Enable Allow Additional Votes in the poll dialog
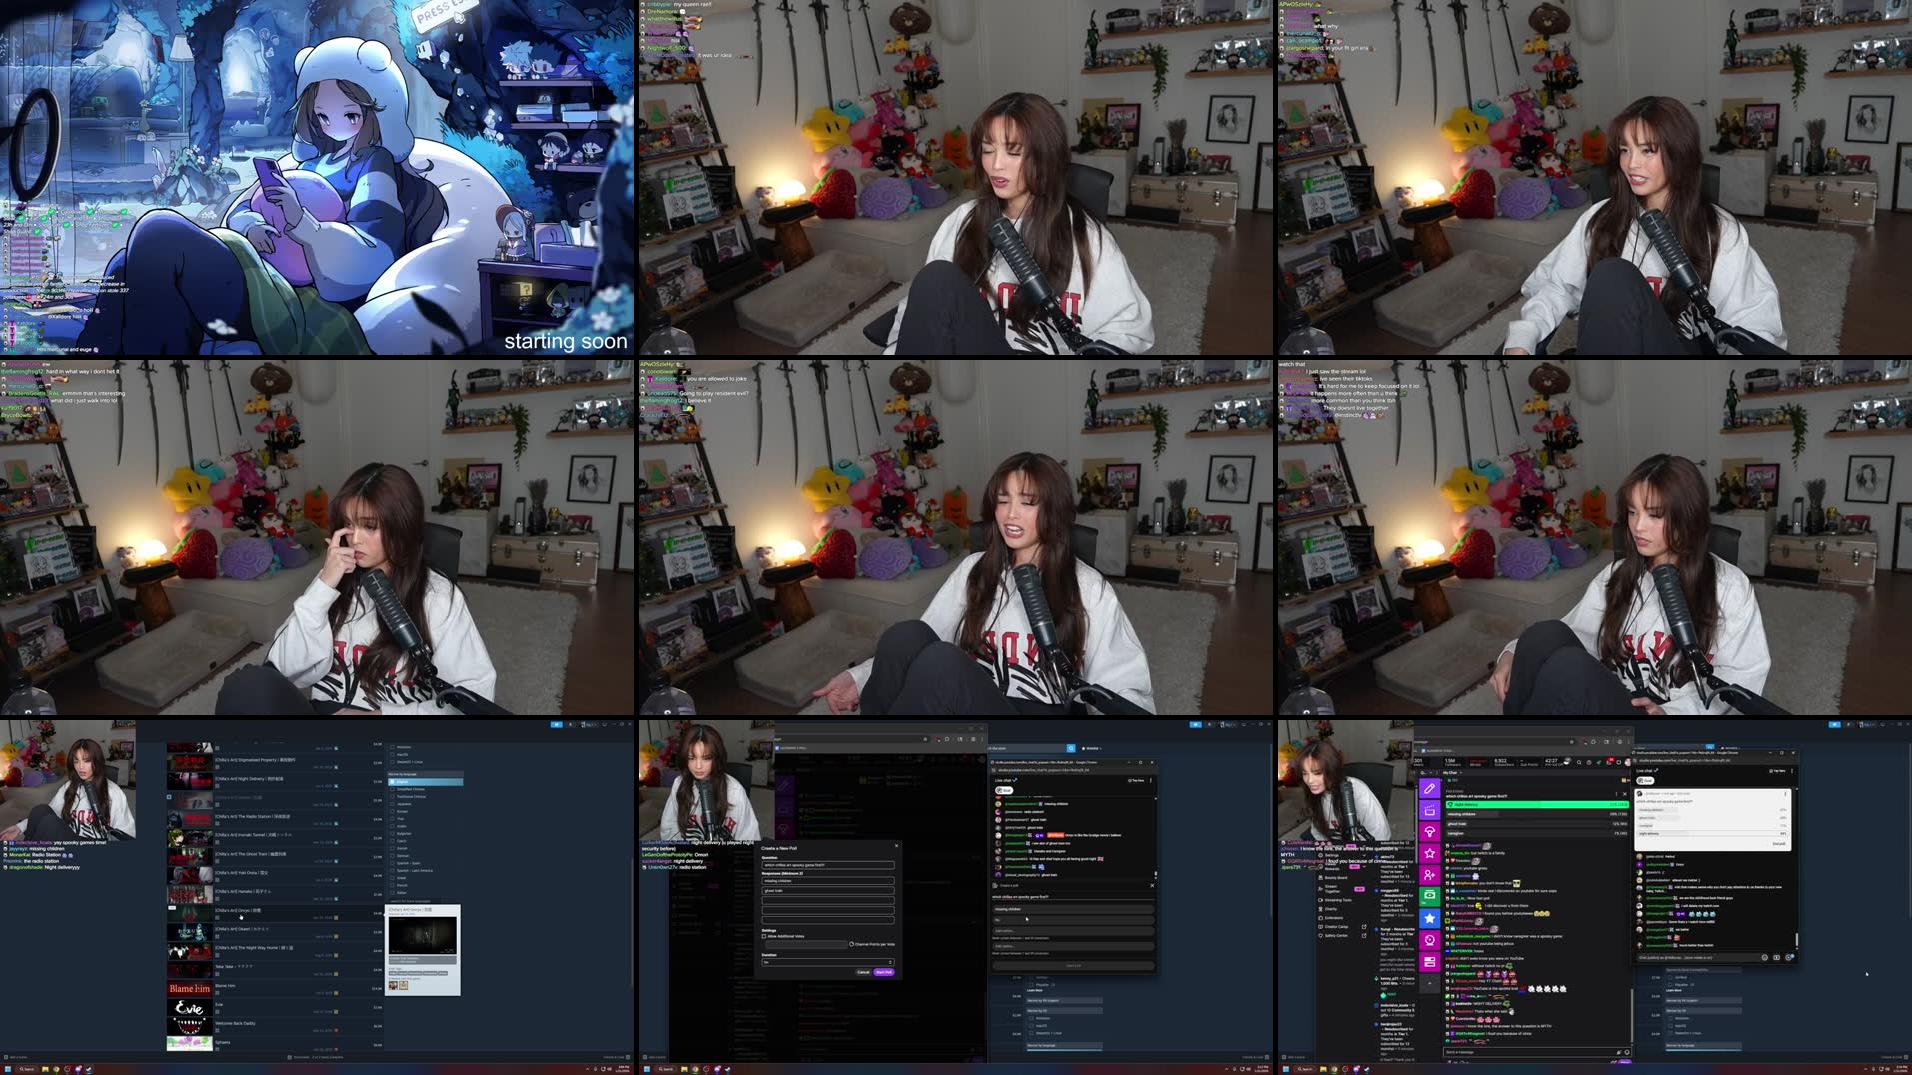The image size is (1912, 1075). click(x=765, y=937)
